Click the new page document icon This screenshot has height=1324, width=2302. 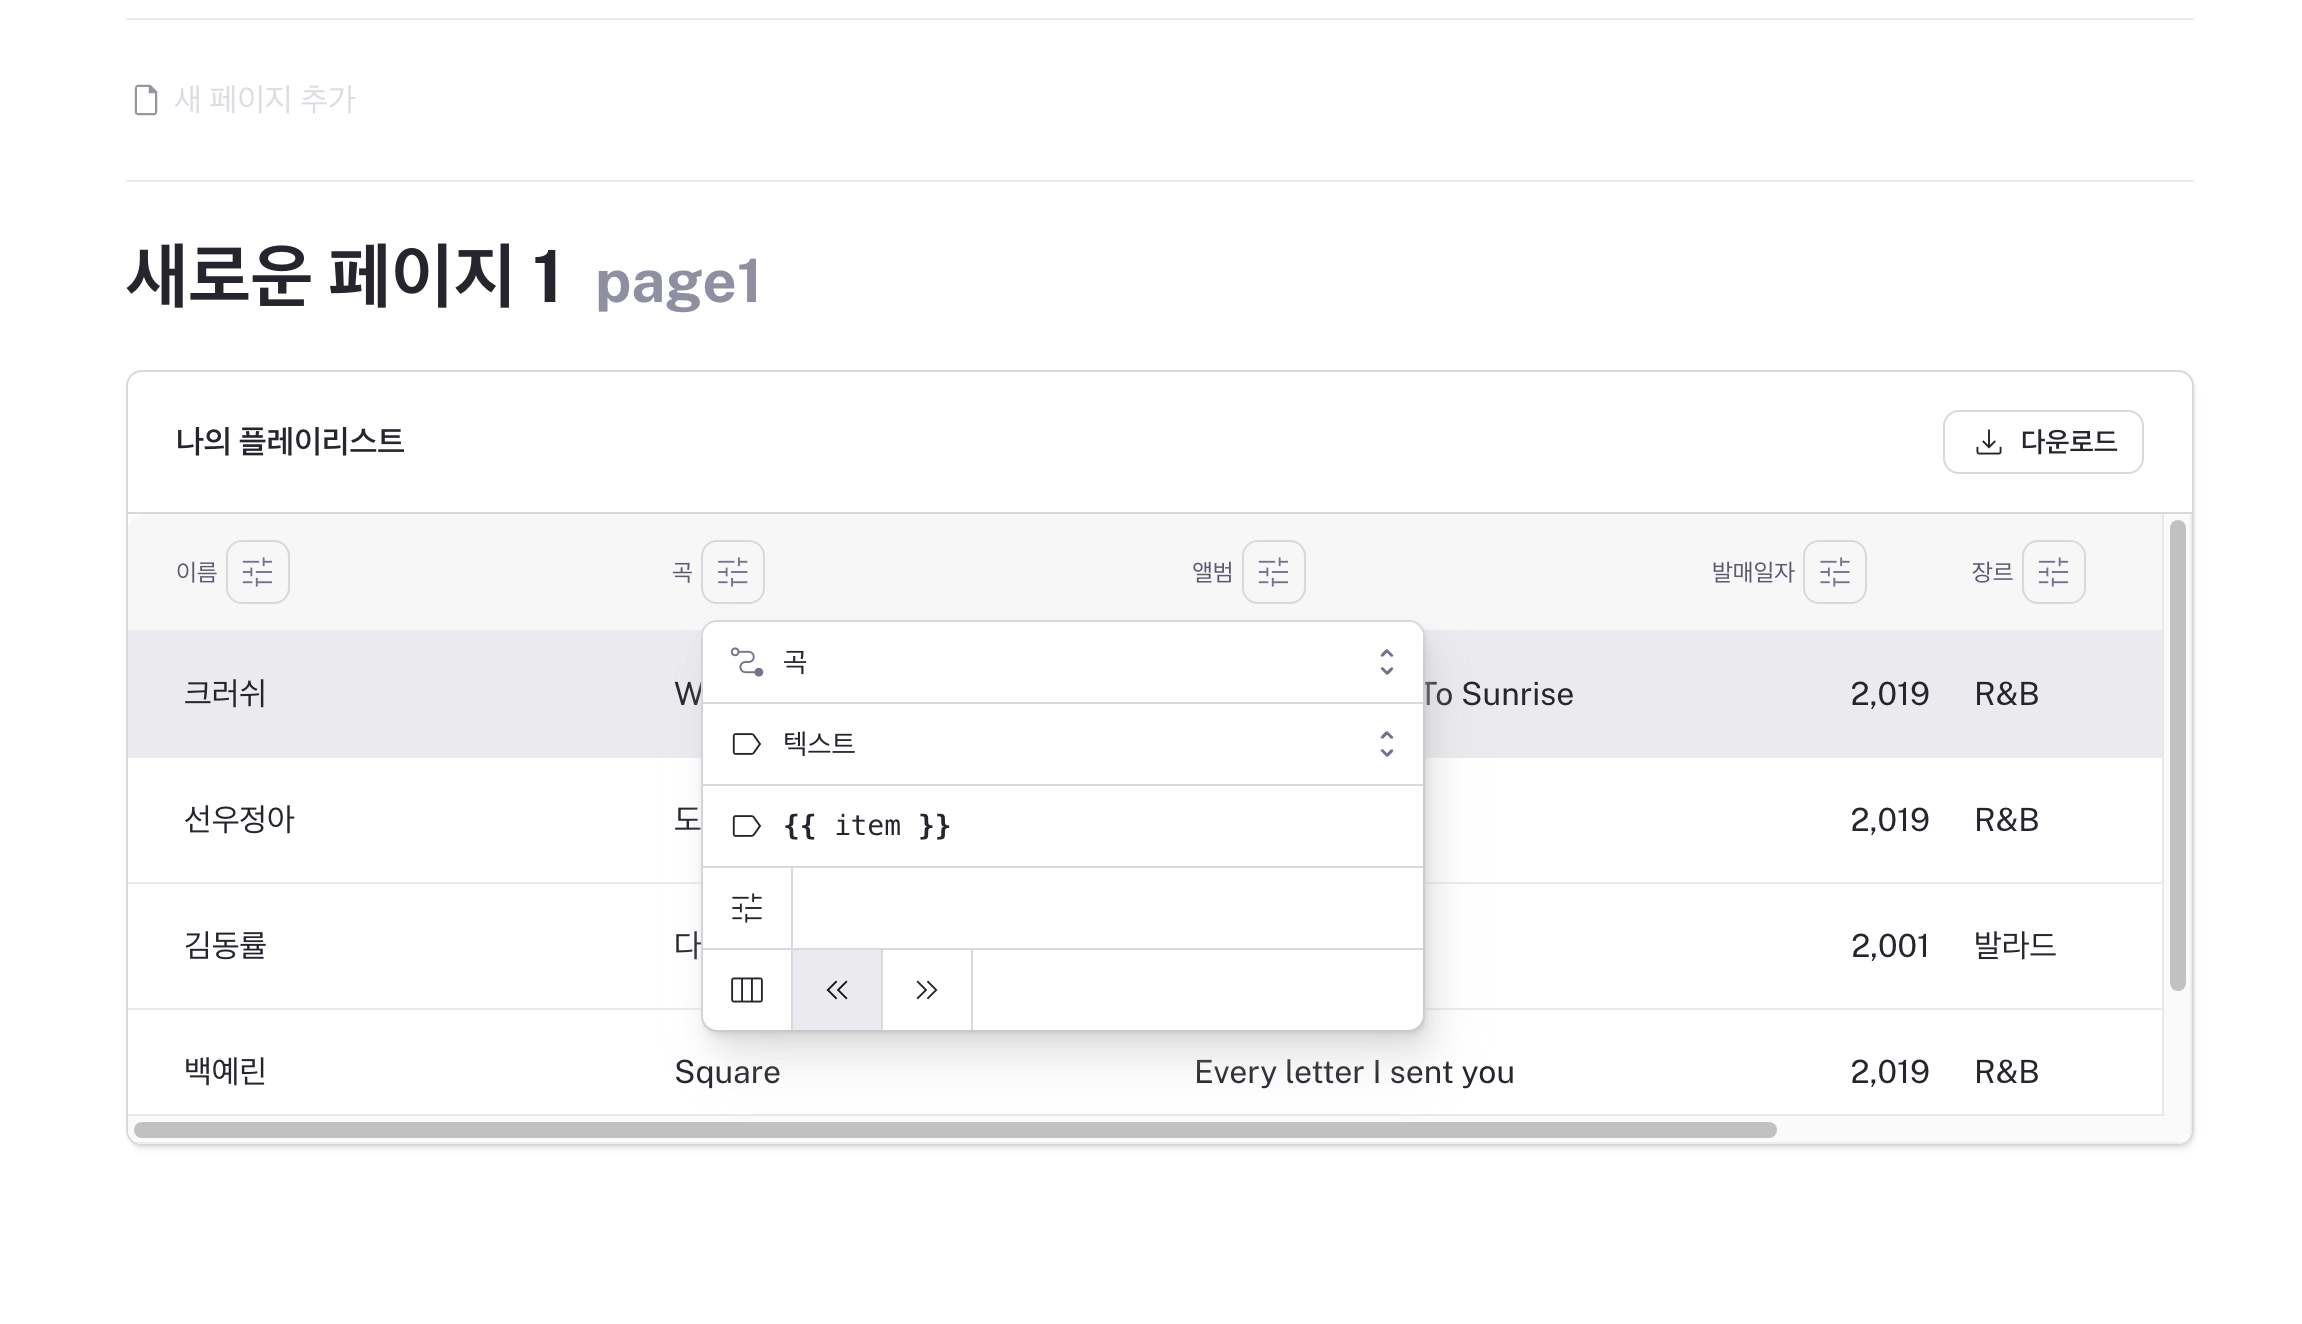click(x=146, y=100)
